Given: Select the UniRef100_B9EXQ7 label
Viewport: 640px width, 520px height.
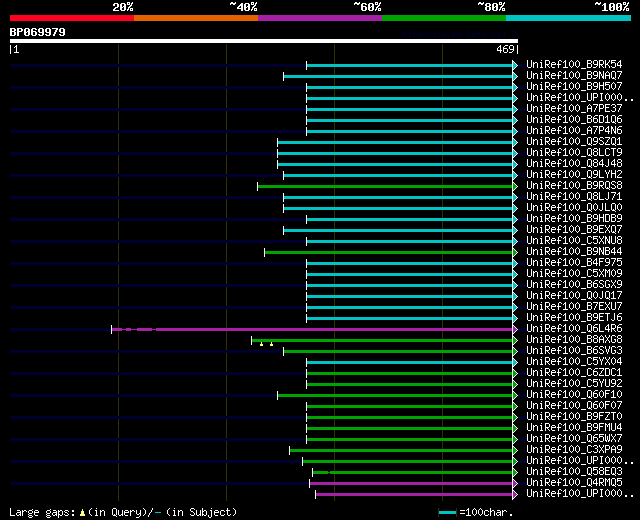Looking at the screenshot, I should coord(574,230).
